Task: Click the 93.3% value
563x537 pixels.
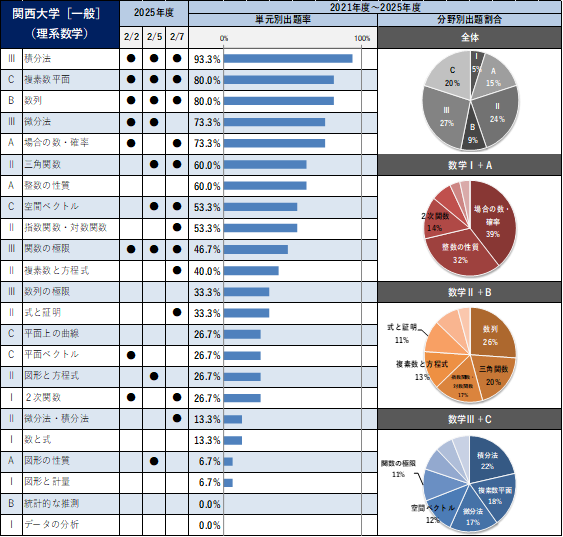Action: pyautogui.click(x=207, y=59)
